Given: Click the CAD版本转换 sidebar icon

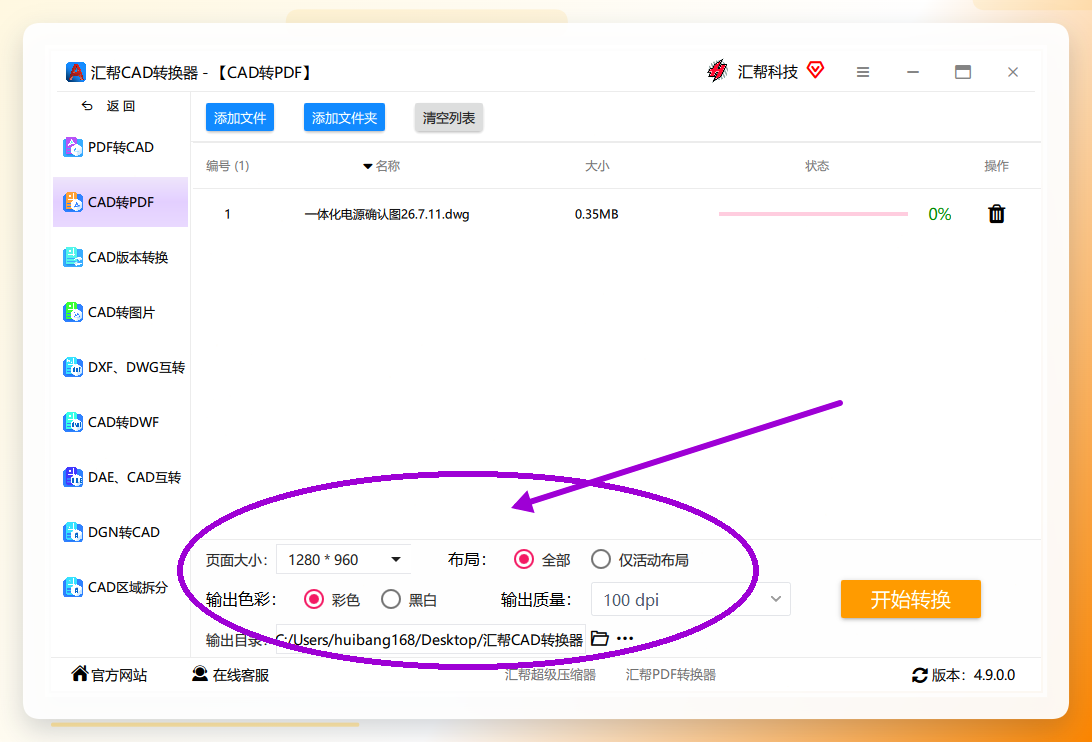Looking at the screenshot, I should (72, 257).
